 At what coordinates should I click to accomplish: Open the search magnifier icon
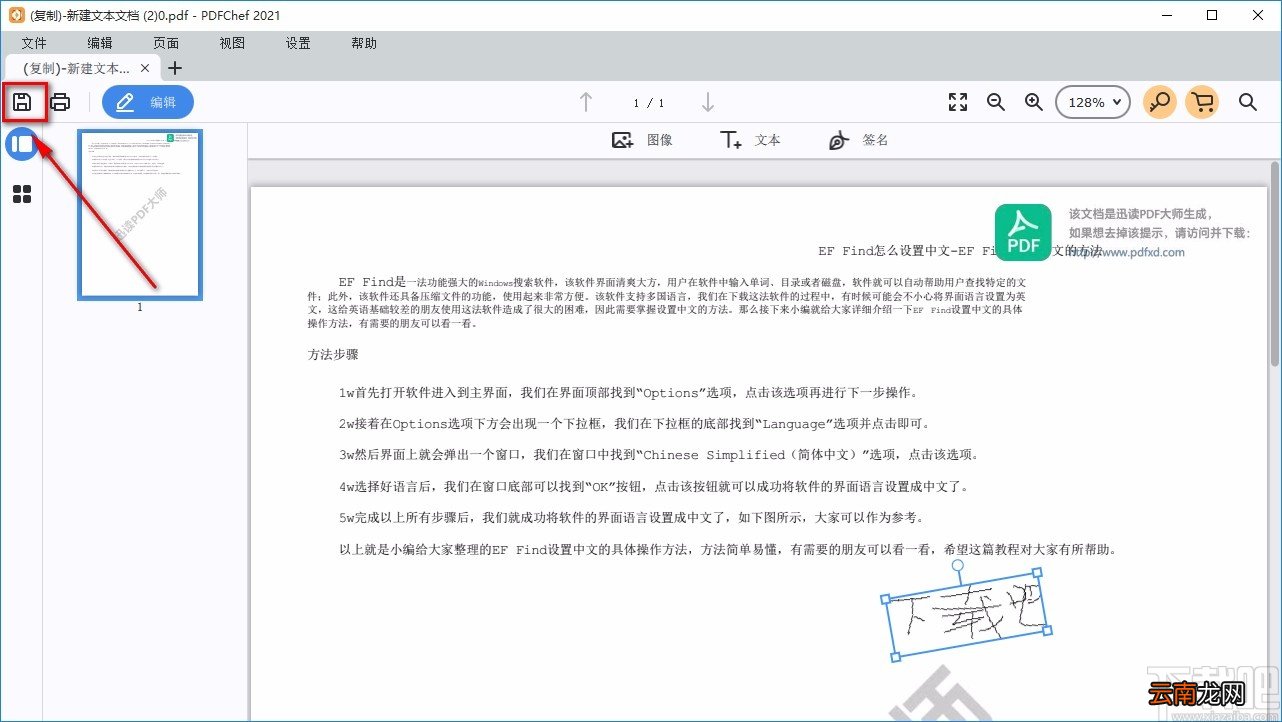pyautogui.click(x=1248, y=102)
